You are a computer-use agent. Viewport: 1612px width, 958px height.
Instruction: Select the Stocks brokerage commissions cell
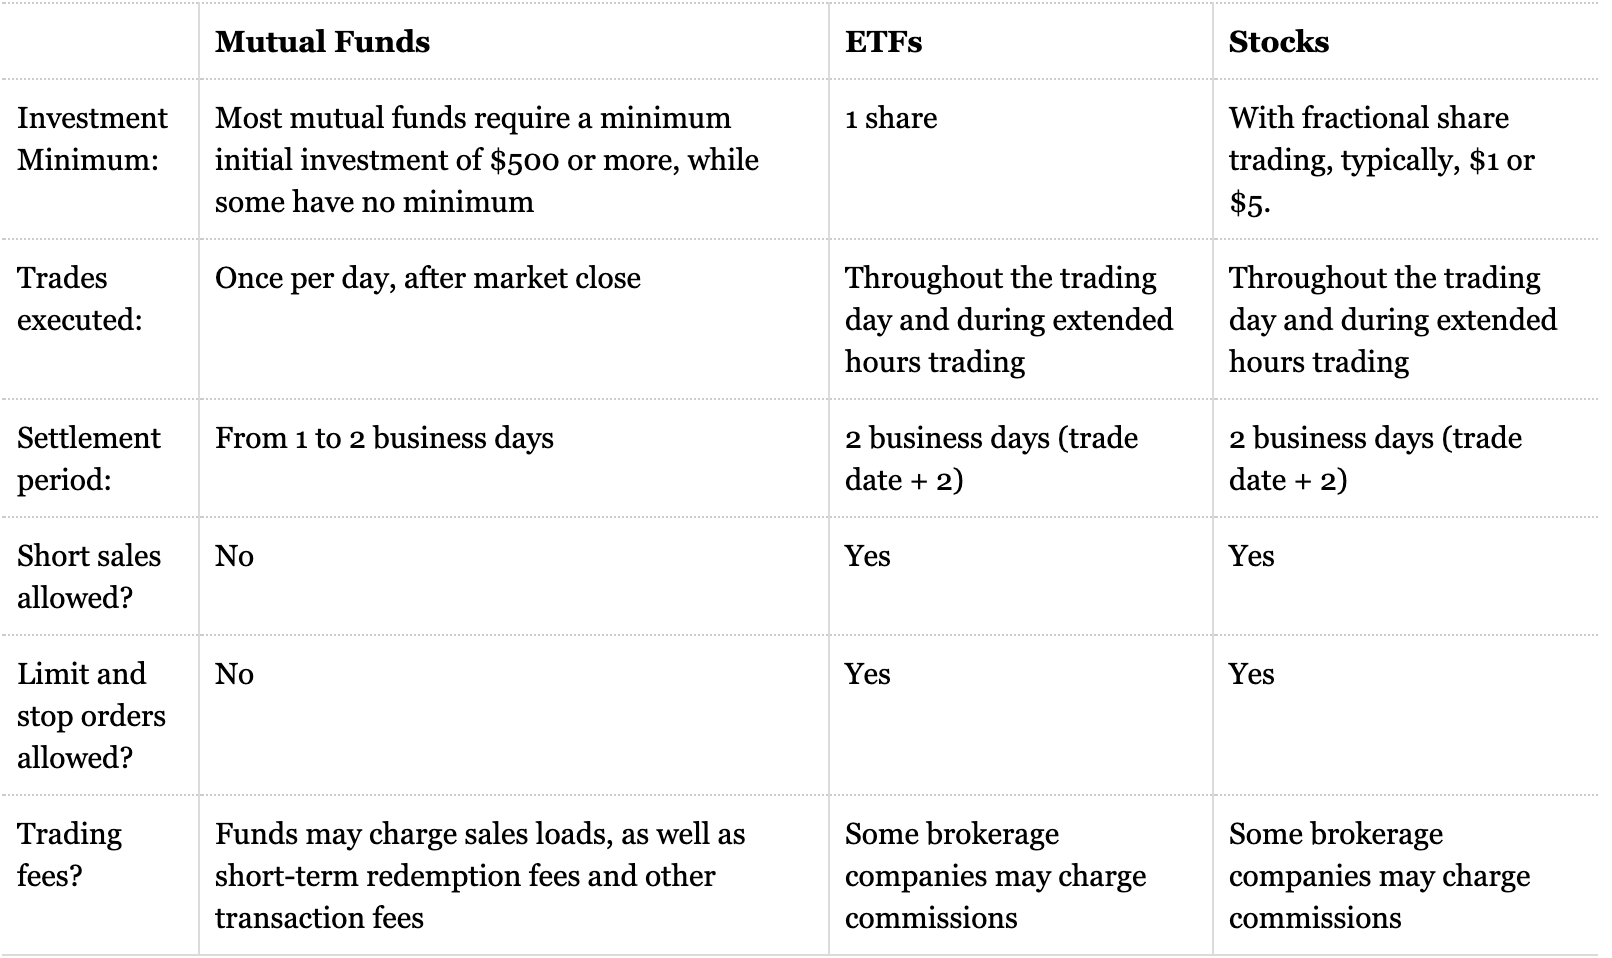point(1378,876)
